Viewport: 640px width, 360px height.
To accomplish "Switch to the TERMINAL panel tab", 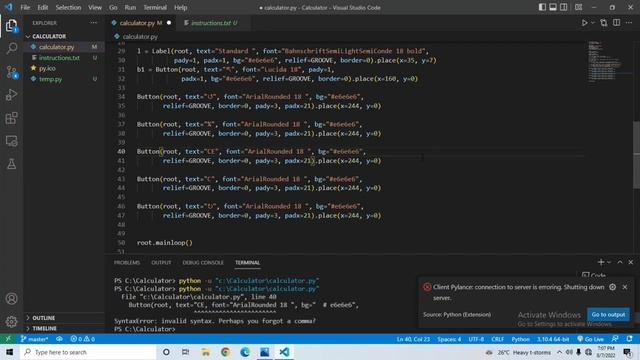I will pos(247,262).
